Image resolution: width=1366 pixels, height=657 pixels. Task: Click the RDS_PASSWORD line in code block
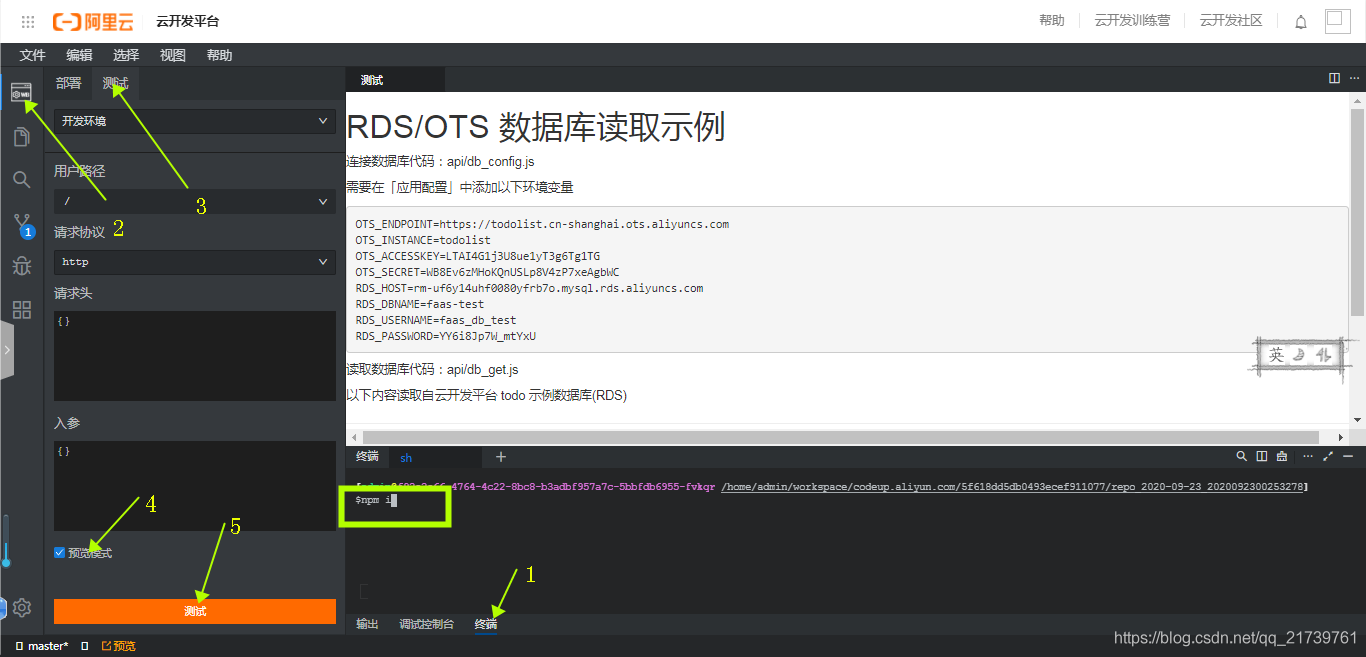pos(445,336)
